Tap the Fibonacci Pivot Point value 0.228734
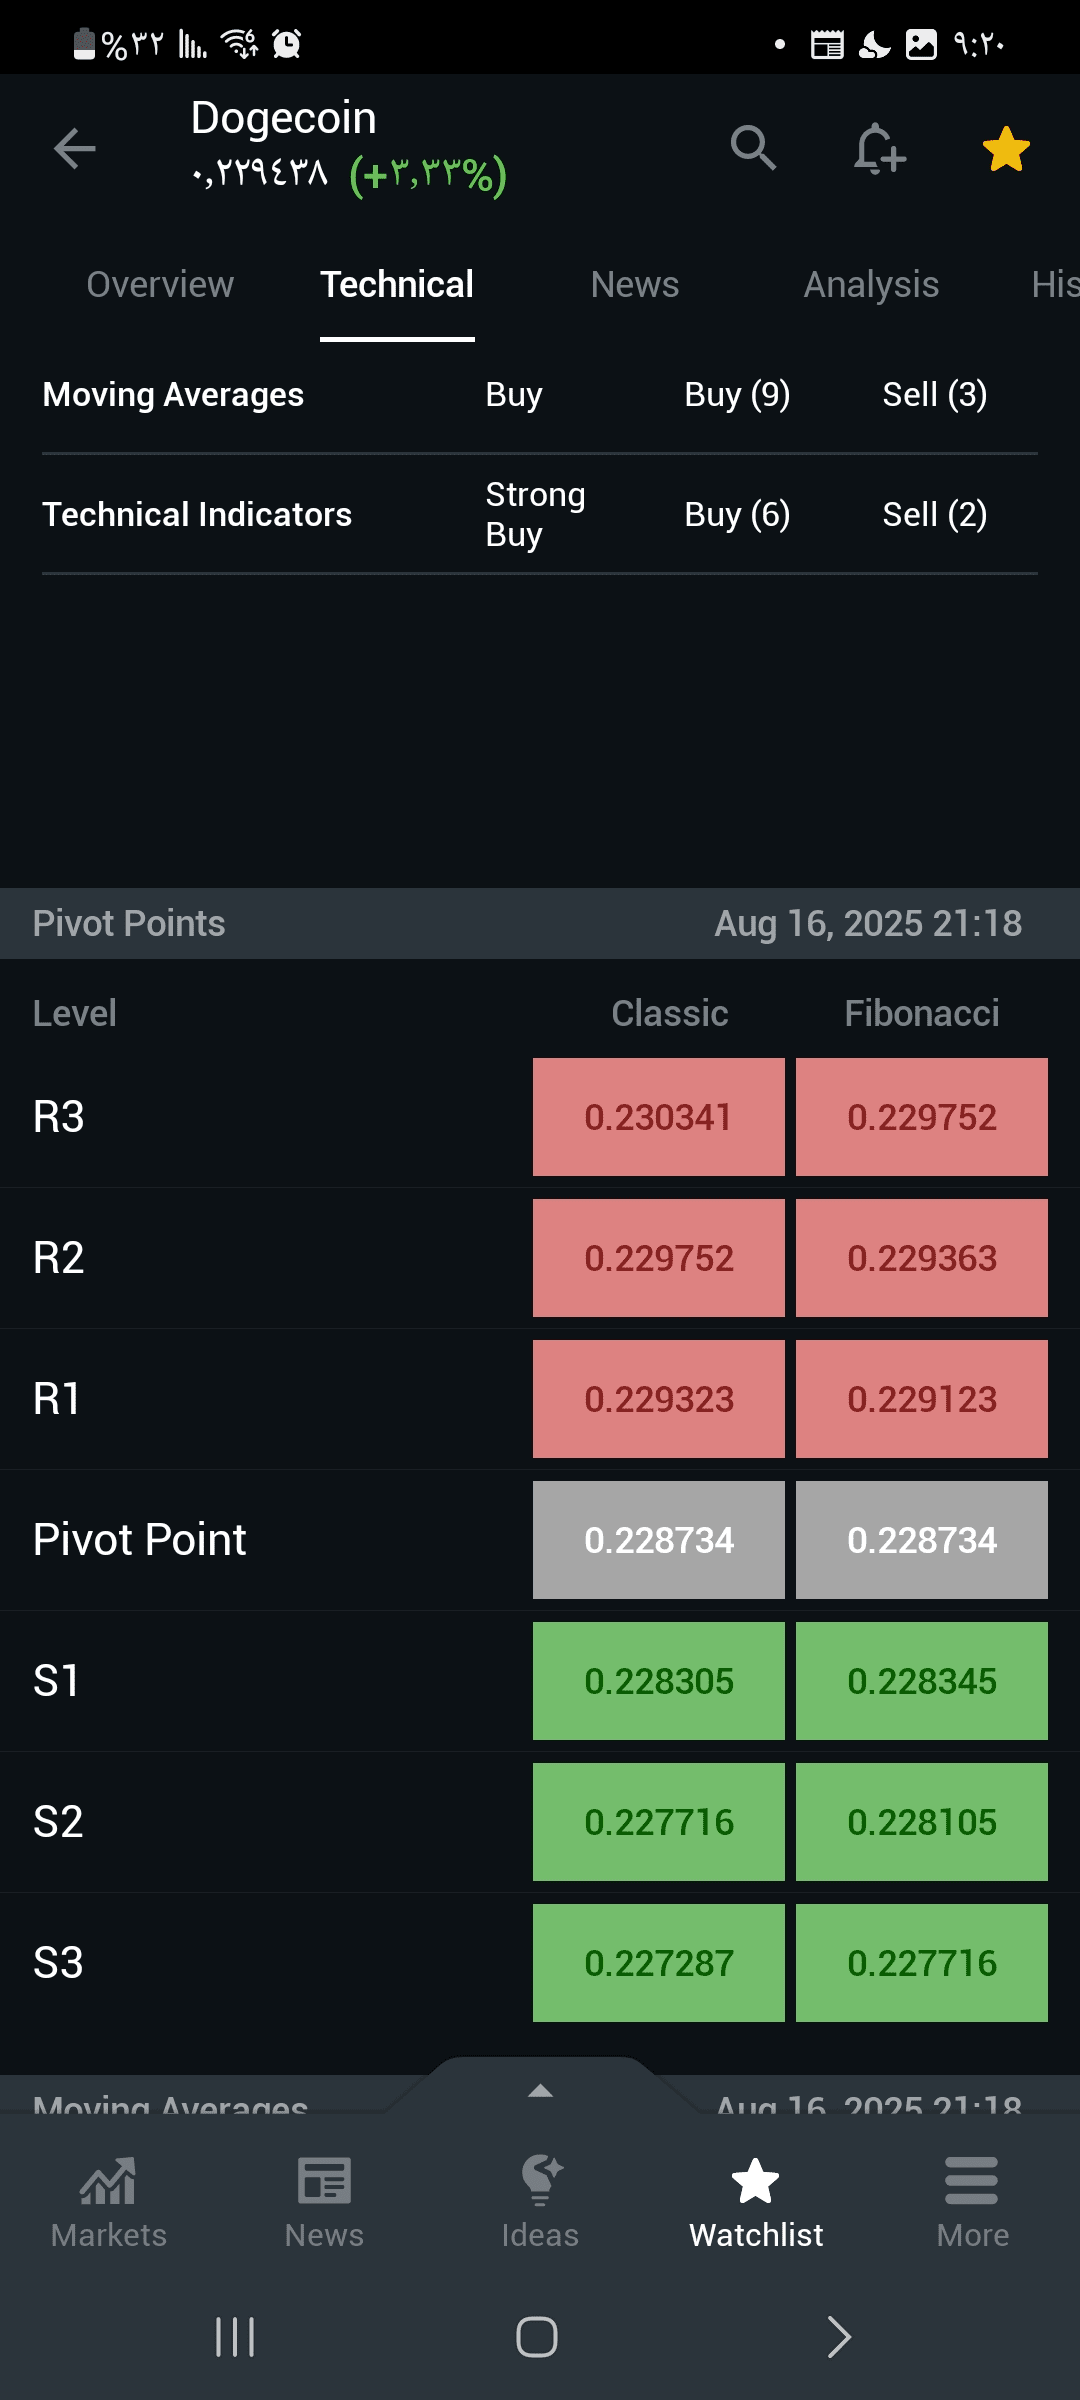Image resolution: width=1080 pixels, height=2400 pixels. [x=922, y=1540]
